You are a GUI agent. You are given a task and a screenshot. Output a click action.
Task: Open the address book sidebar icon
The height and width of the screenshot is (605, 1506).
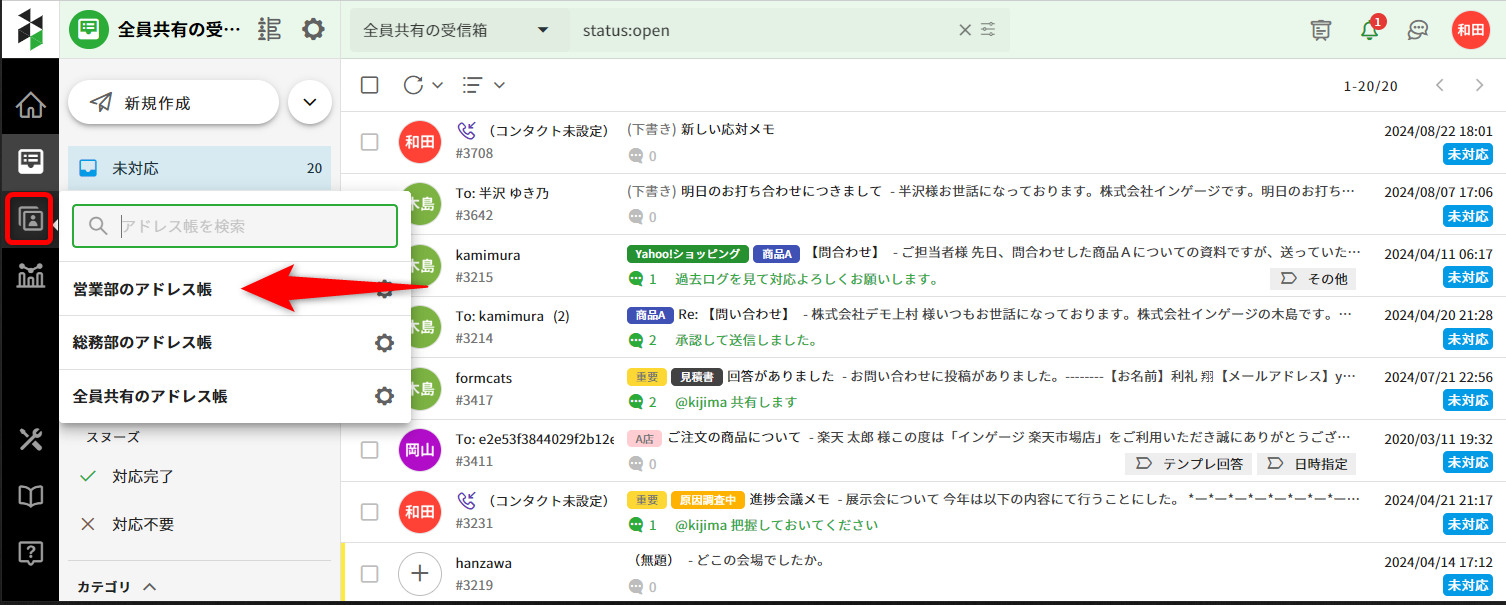click(x=31, y=219)
